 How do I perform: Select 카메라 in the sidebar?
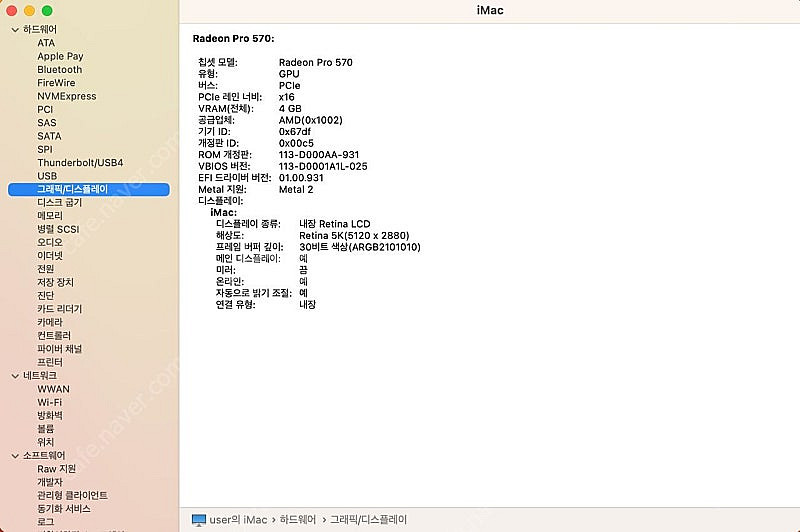[49, 322]
